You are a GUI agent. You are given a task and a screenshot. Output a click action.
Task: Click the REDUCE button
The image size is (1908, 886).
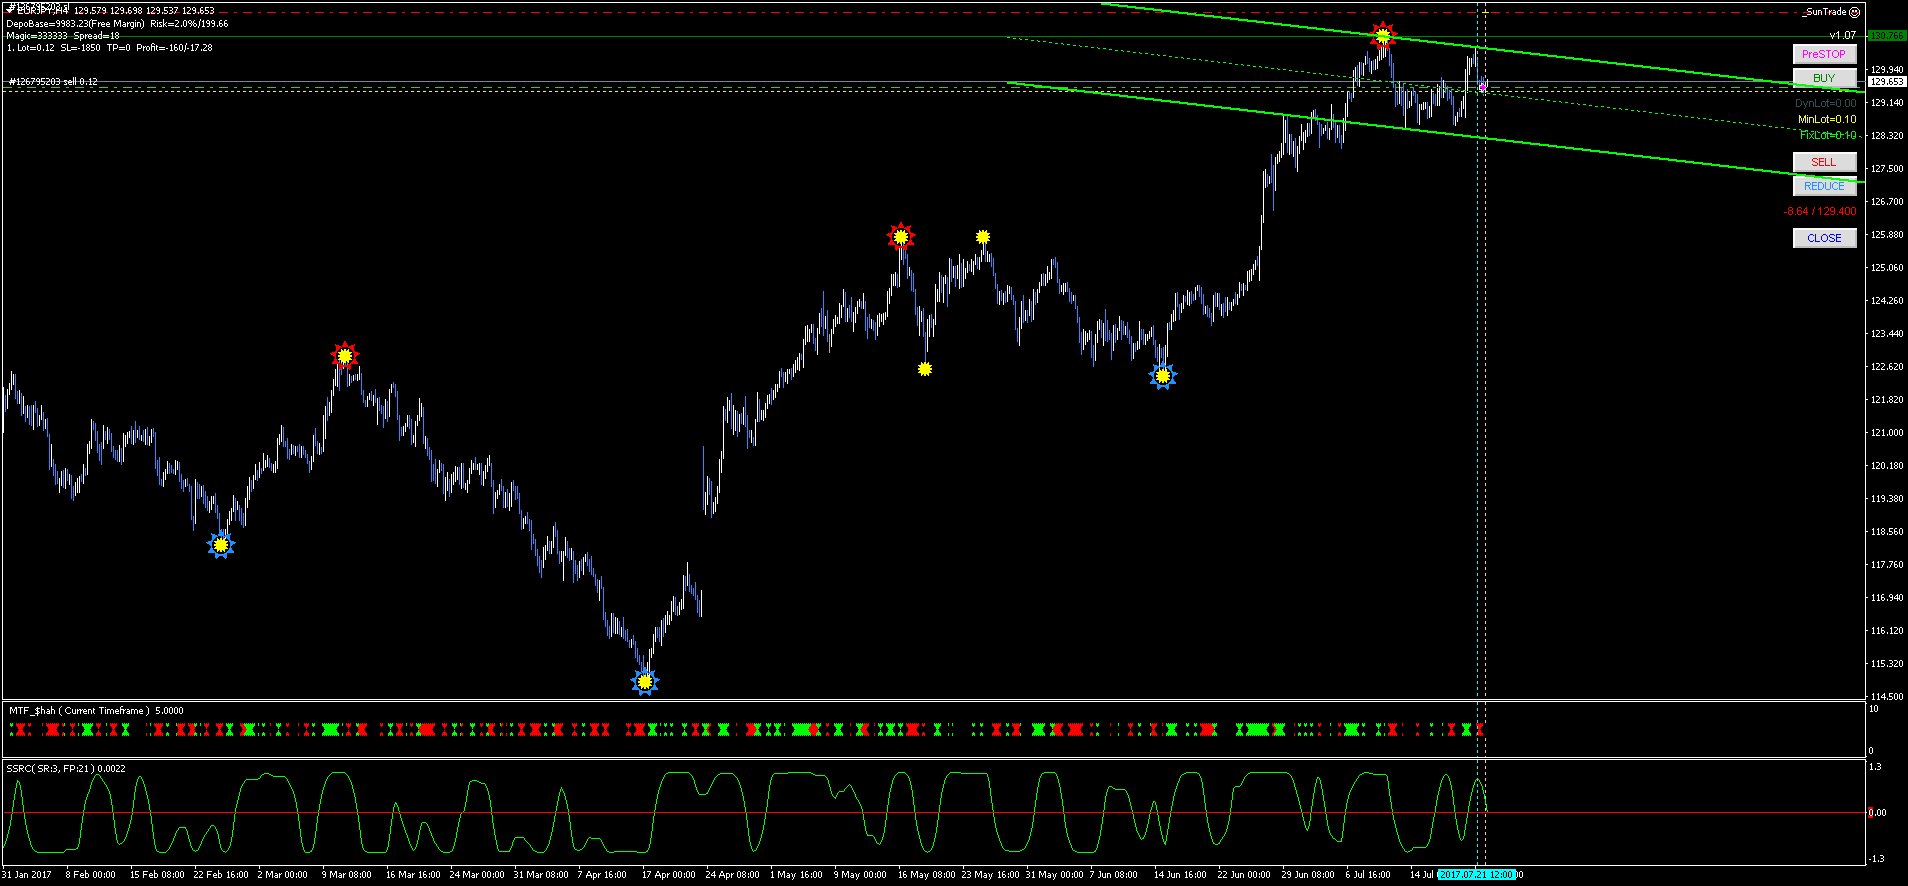[x=1824, y=186]
